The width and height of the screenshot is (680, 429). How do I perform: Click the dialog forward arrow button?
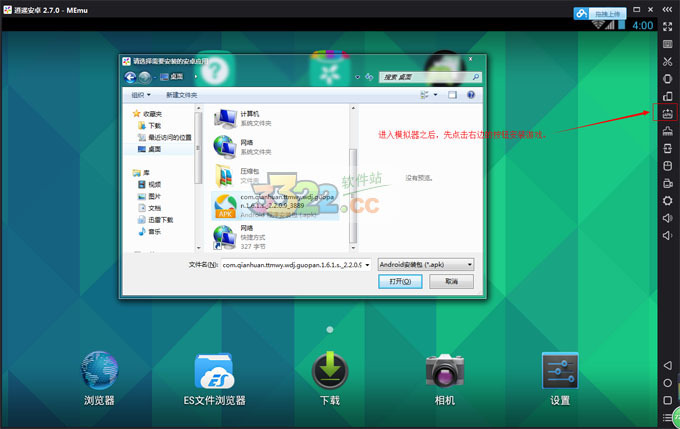point(145,77)
